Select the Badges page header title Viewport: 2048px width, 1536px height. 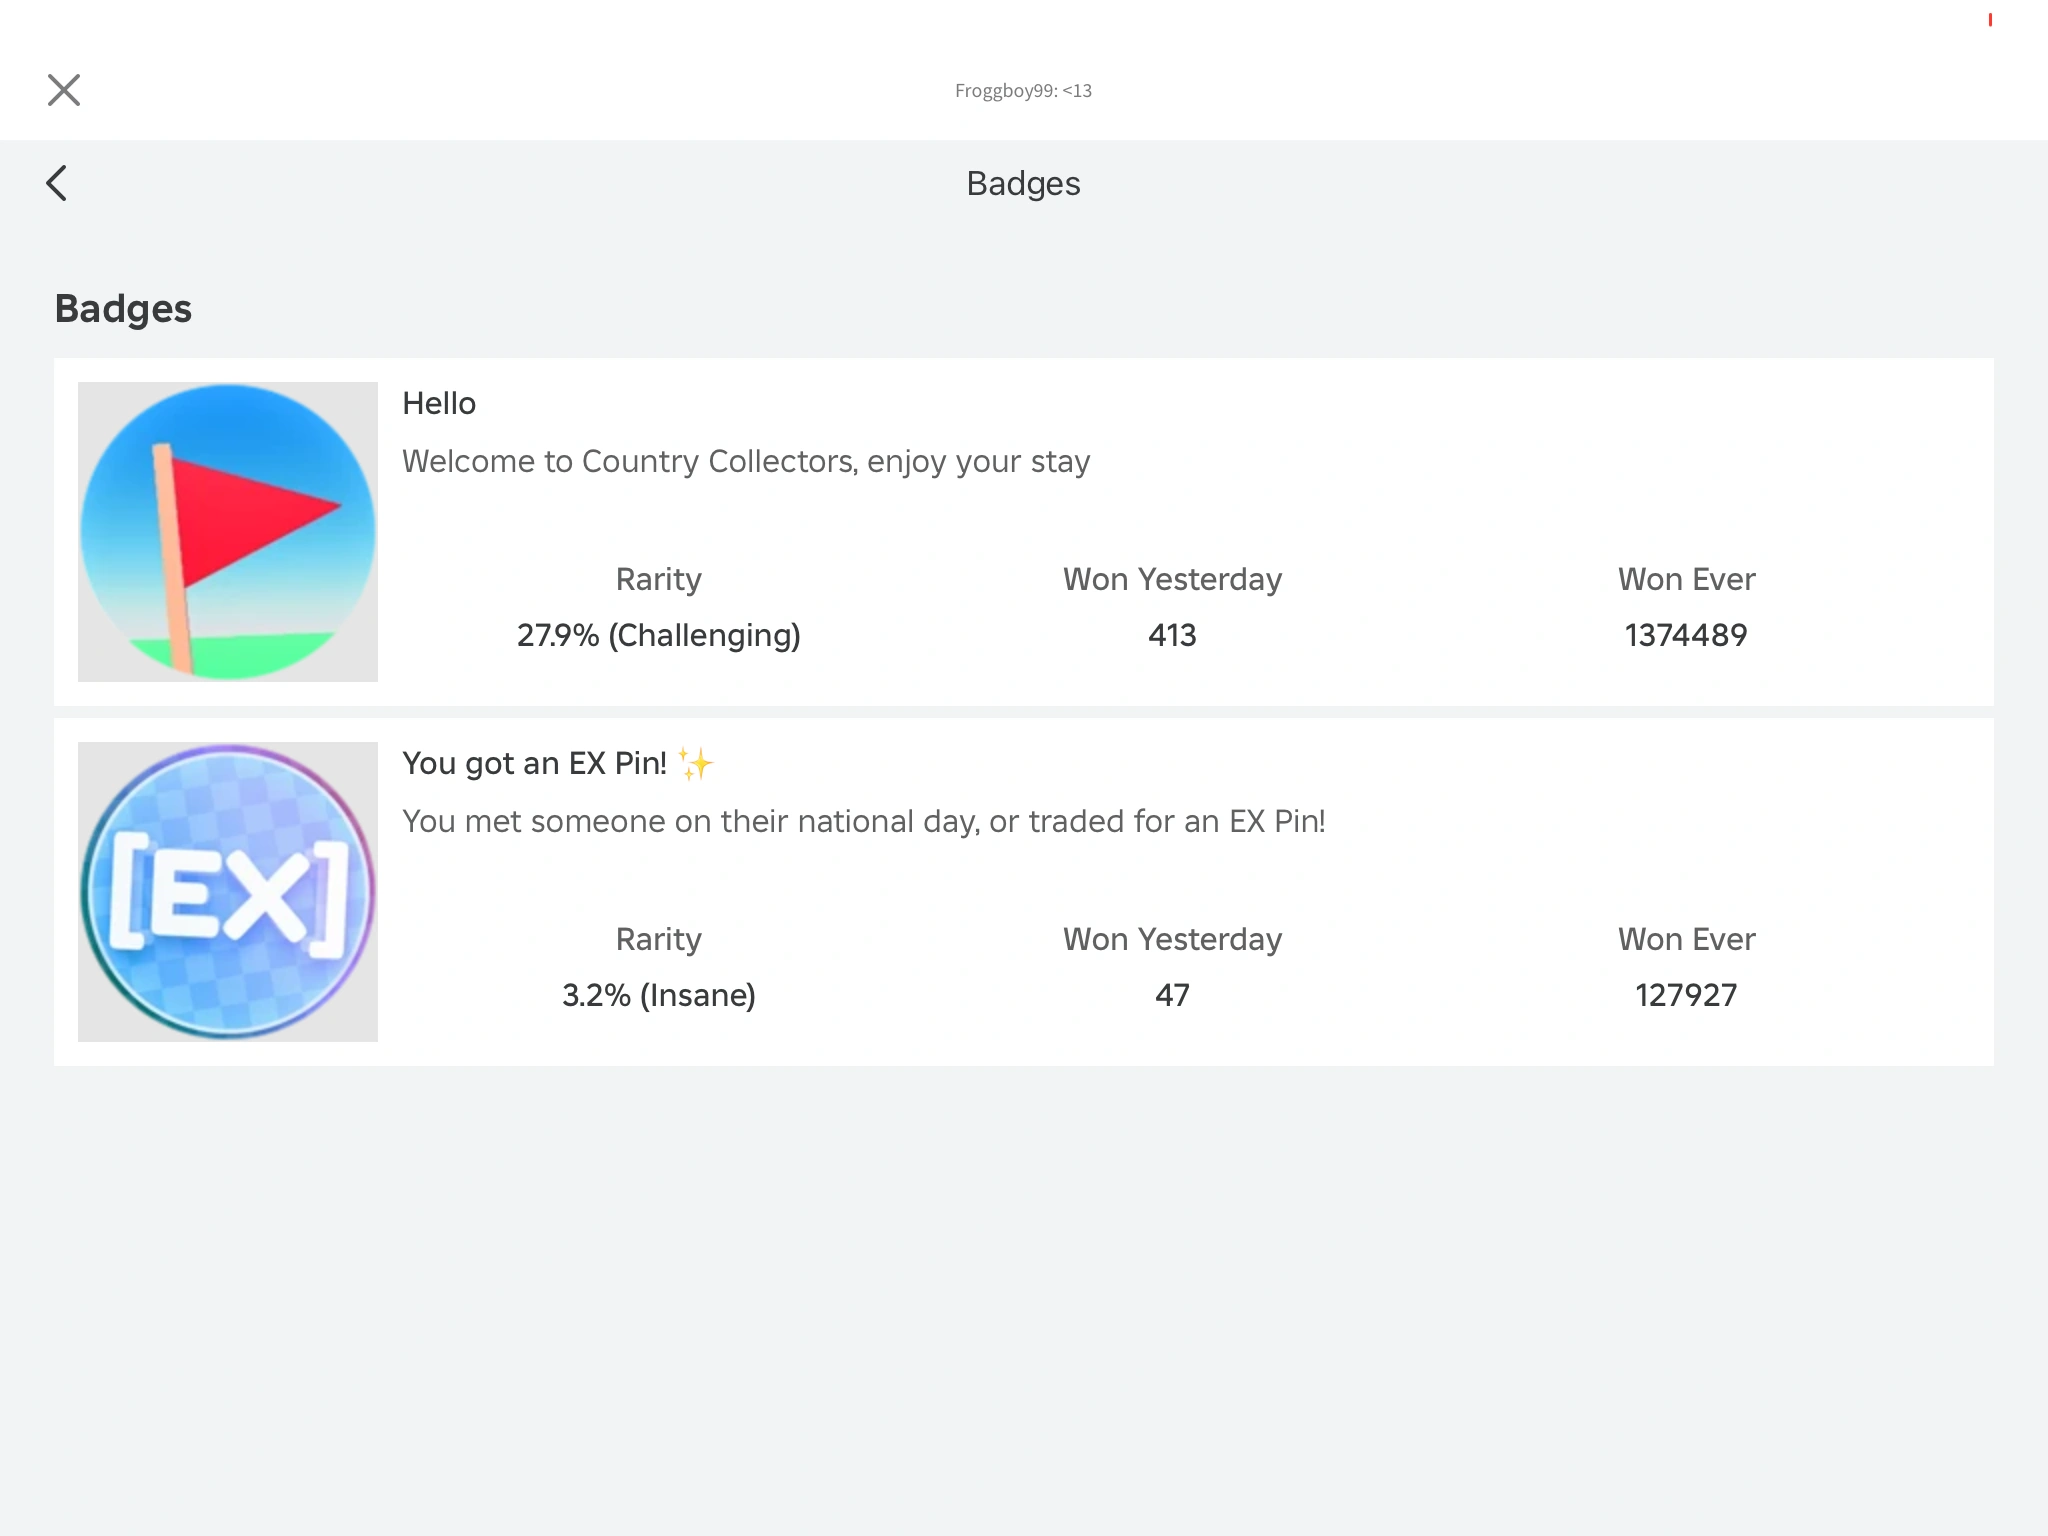[x=1023, y=184]
